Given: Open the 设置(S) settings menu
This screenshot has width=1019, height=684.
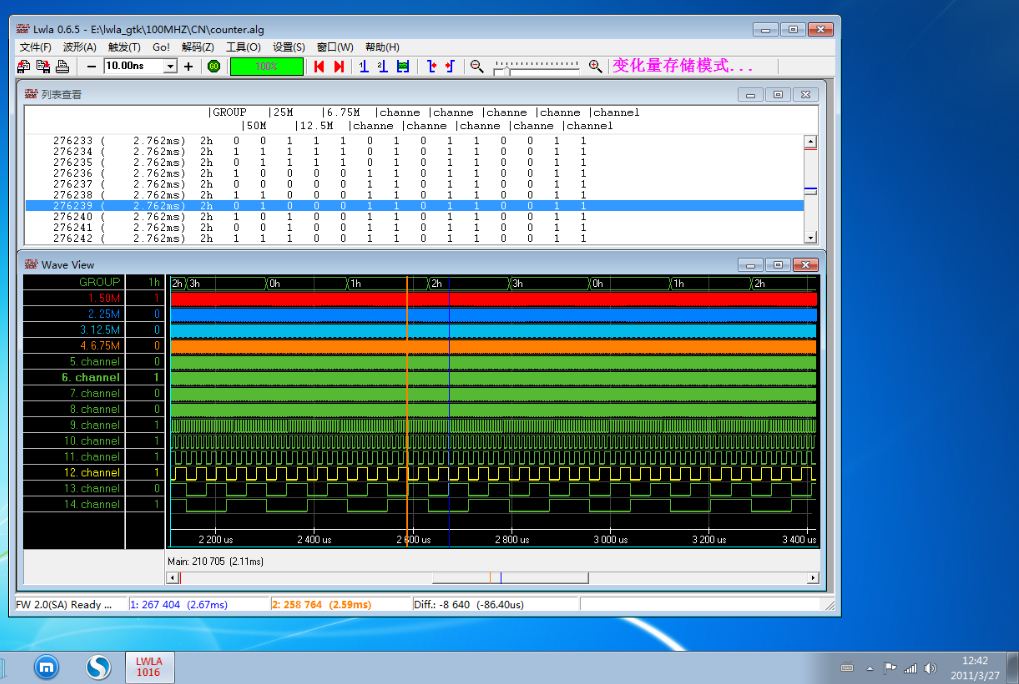Looking at the screenshot, I should 289,47.
